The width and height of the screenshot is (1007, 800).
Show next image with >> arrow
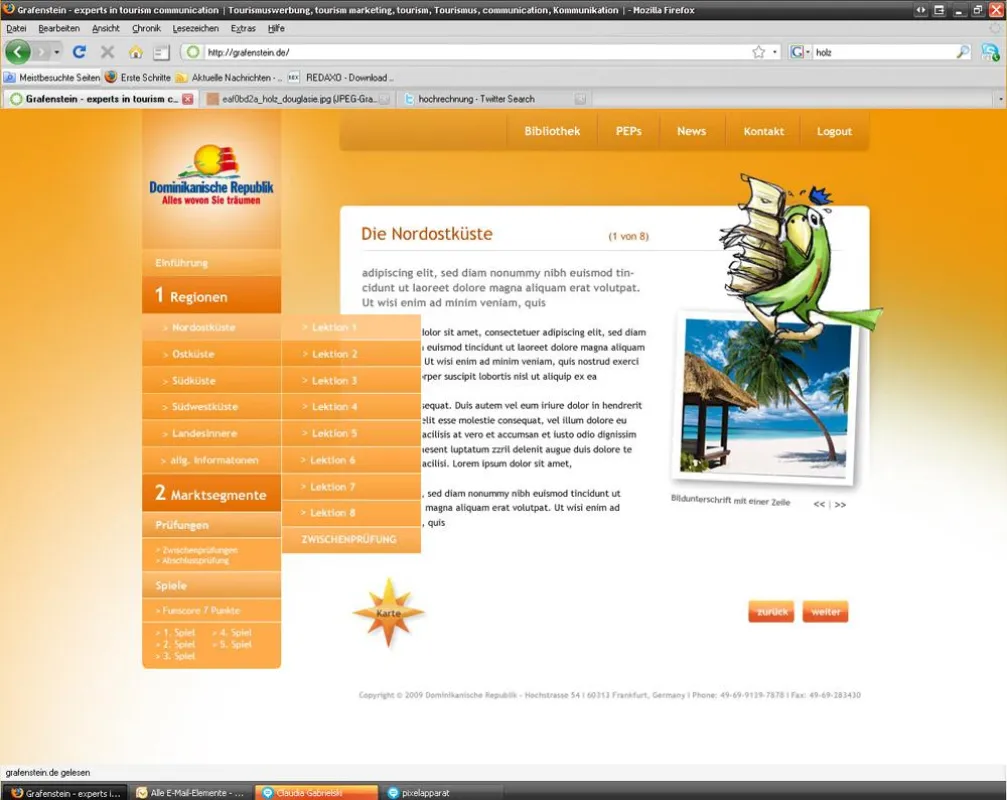click(x=840, y=505)
